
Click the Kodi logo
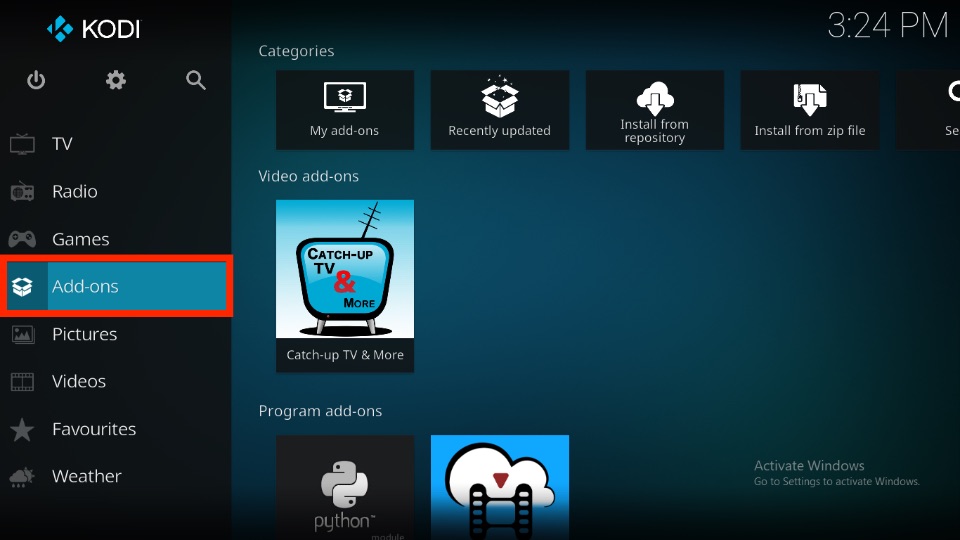[94, 29]
